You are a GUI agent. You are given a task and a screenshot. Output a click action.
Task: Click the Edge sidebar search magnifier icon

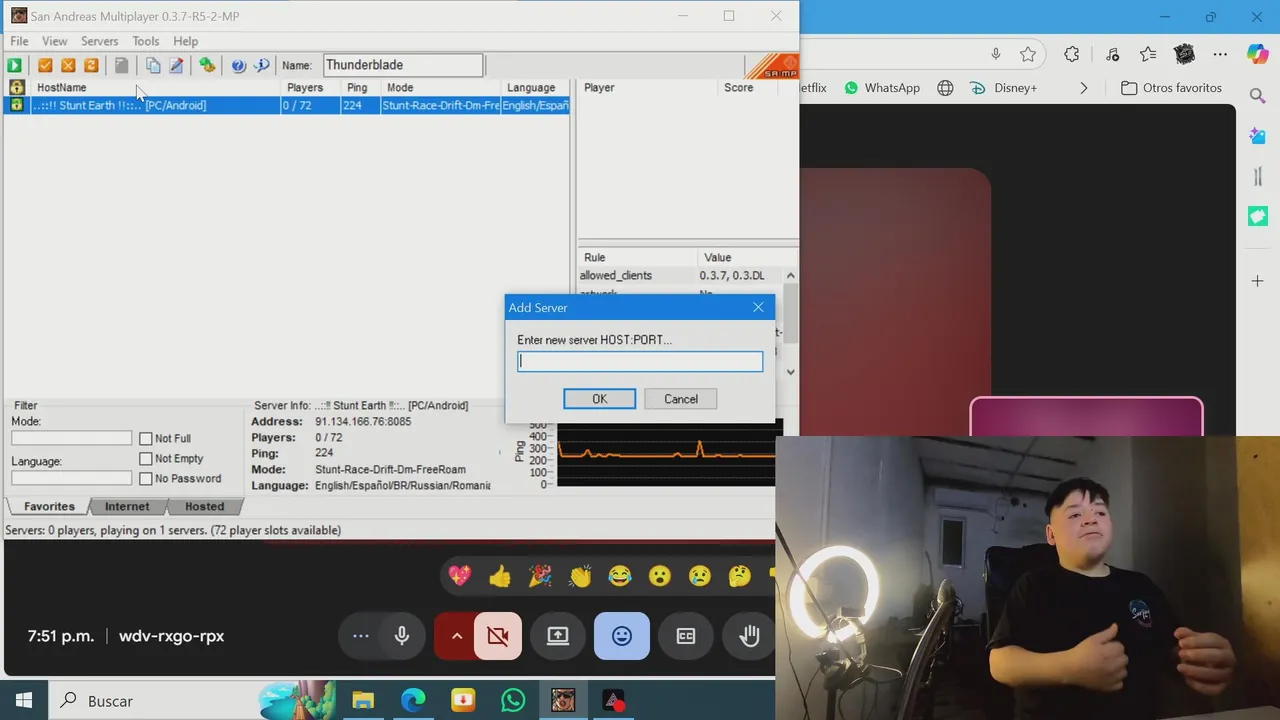1258,96
